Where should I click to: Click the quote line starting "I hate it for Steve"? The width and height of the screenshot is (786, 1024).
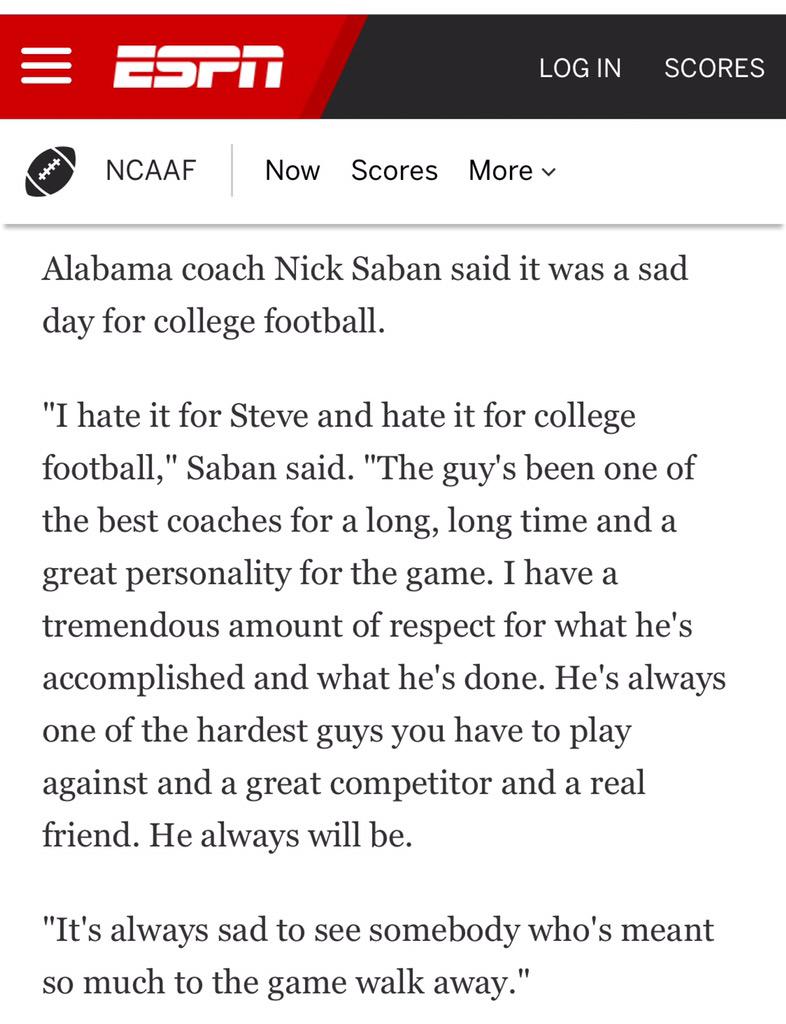pyautogui.click(x=339, y=415)
